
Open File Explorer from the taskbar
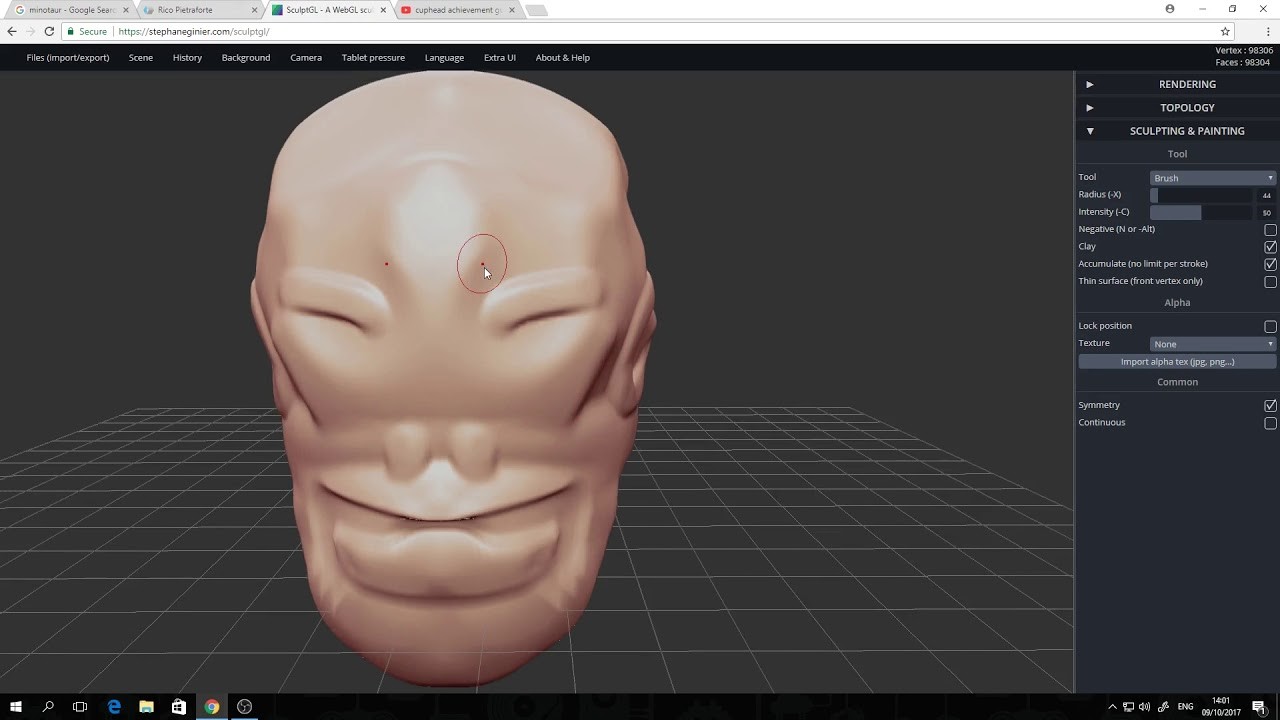point(146,707)
